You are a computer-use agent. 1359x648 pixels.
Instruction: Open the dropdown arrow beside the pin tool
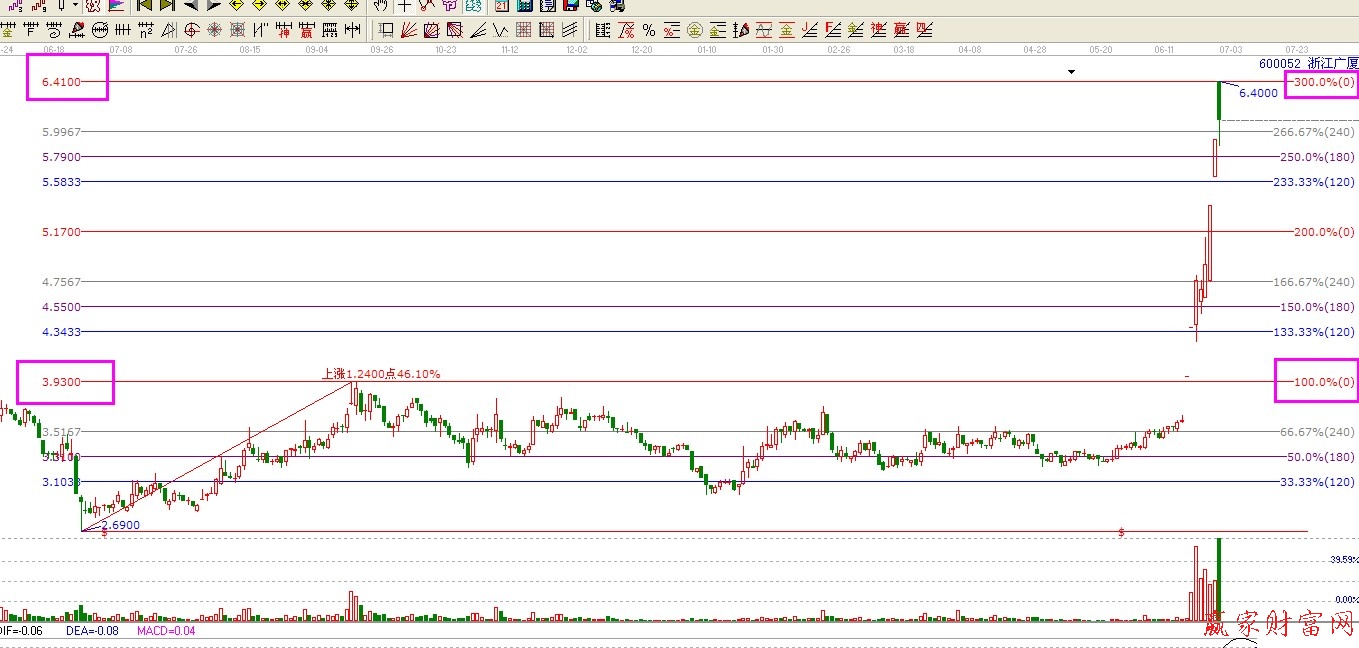point(74,6)
